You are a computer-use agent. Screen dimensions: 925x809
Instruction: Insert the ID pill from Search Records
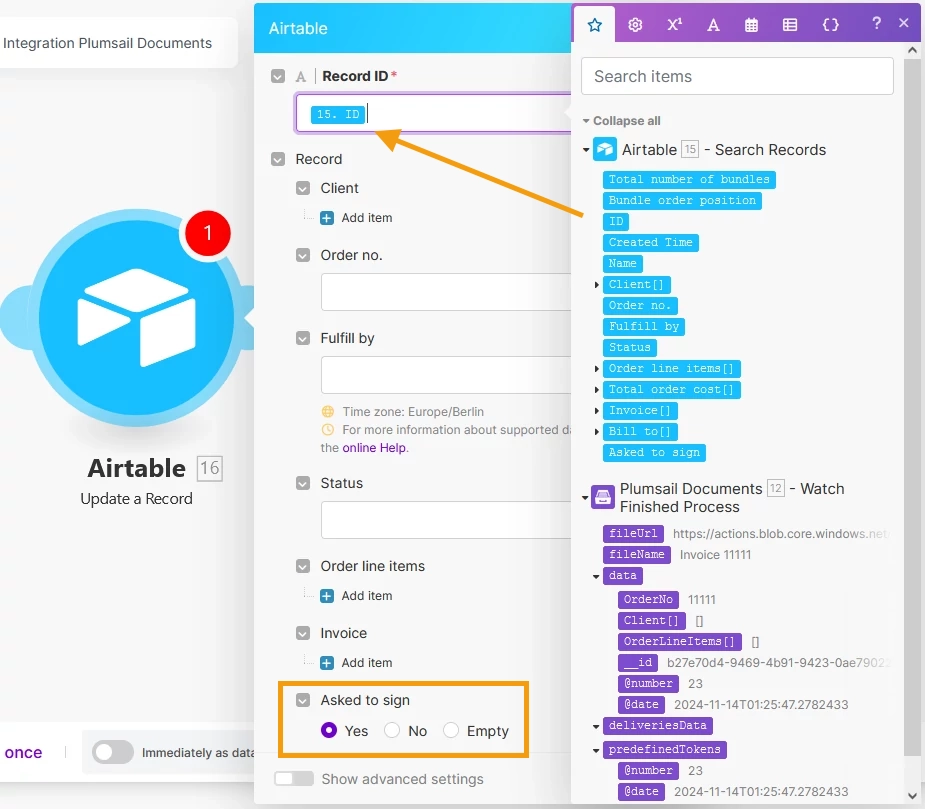(x=616, y=221)
